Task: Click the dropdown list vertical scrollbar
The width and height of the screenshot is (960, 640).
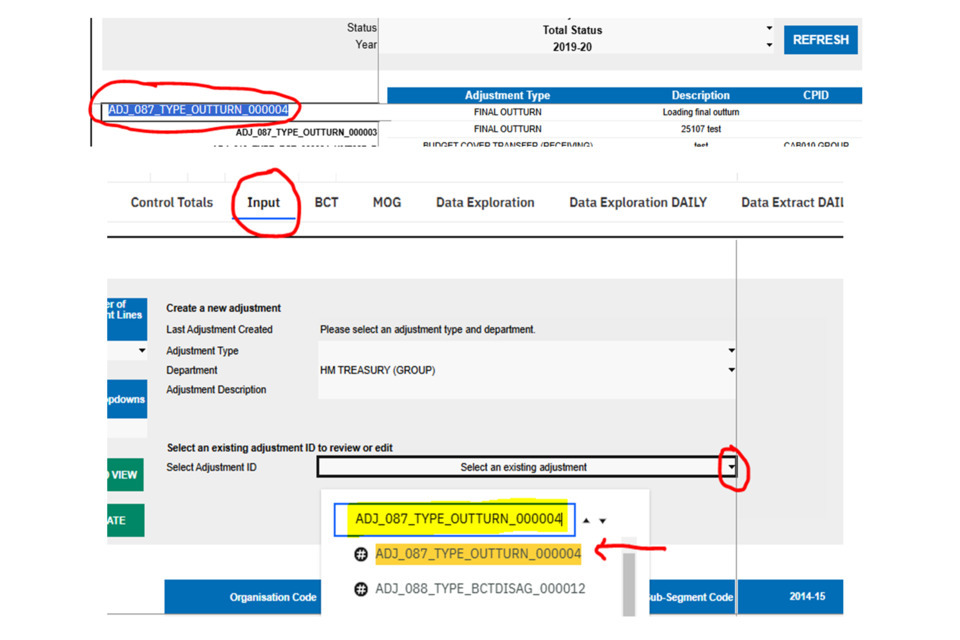Action: [629, 584]
